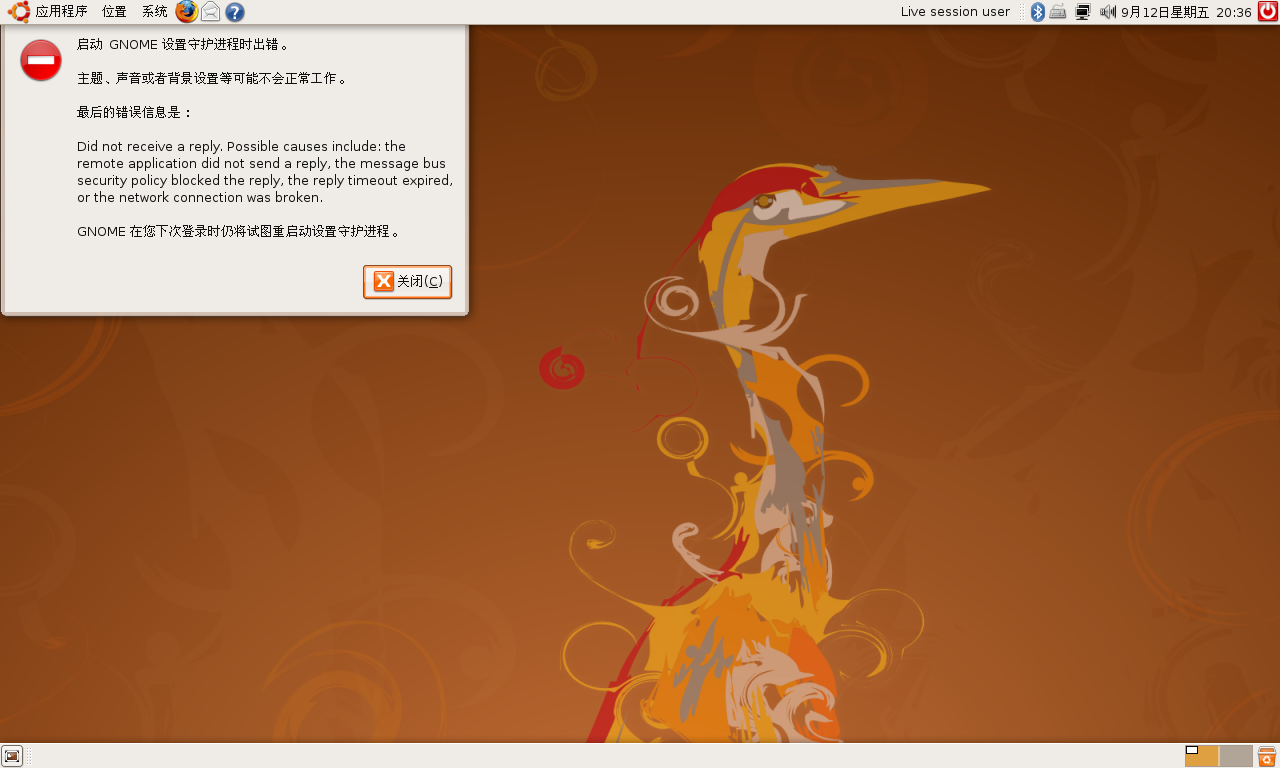The height and width of the screenshot is (768, 1280).
Task: Open the Evolution mail launcher icon
Action: pos(210,12)
